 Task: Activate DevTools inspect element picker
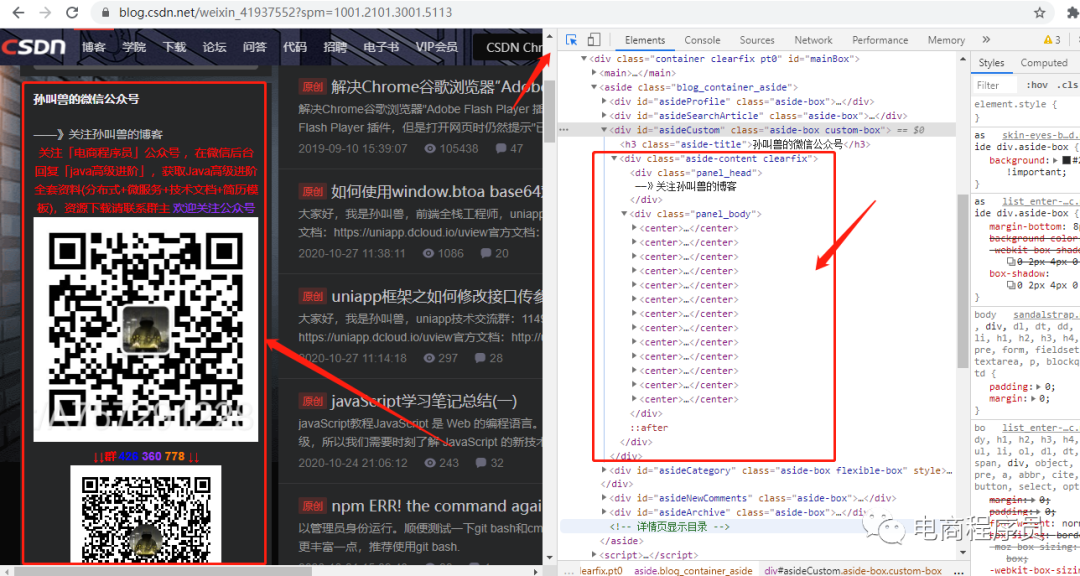pos(571,40)
